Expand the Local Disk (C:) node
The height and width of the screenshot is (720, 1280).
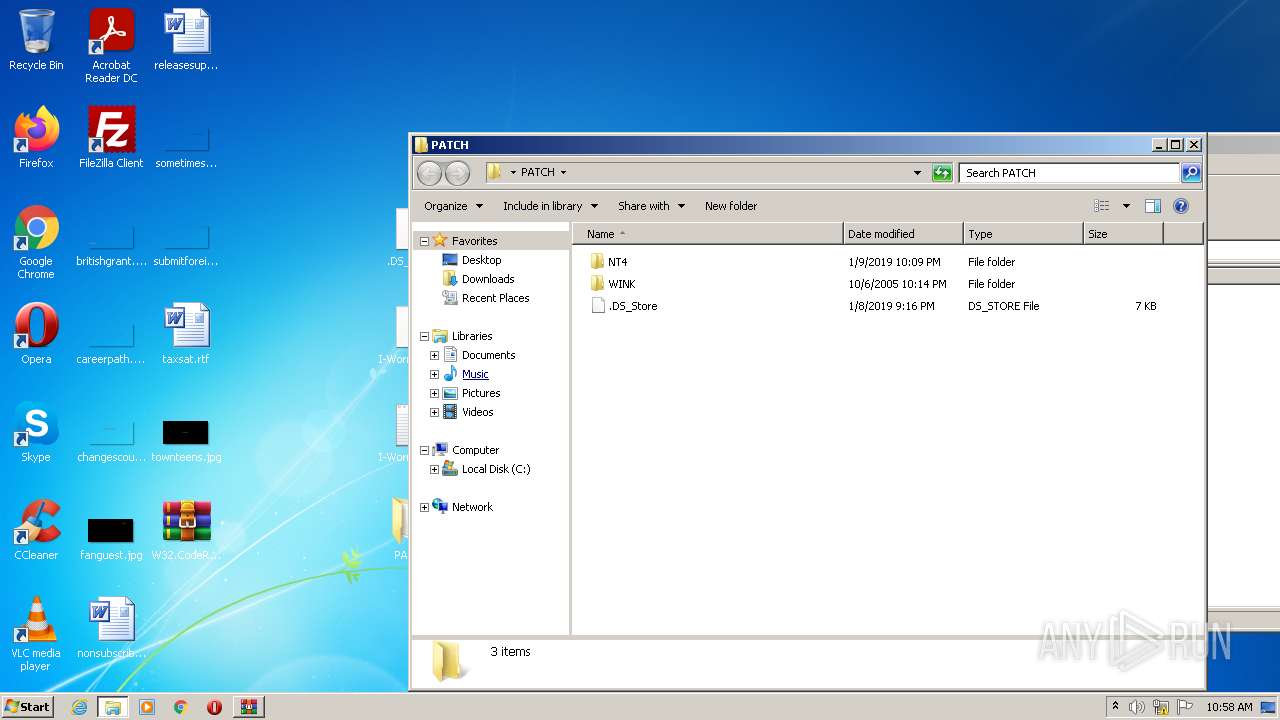coord(435,470)
